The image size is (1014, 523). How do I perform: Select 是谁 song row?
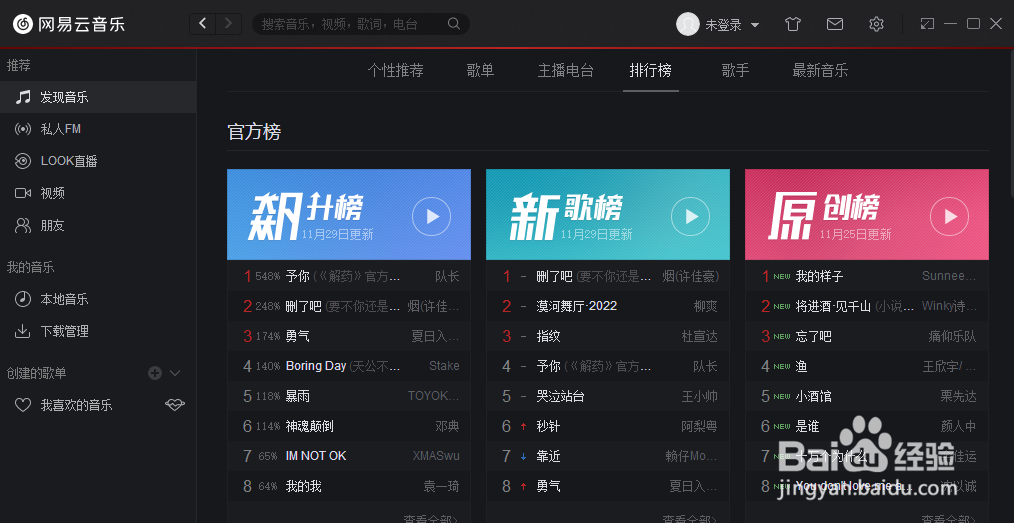(867, 426)
